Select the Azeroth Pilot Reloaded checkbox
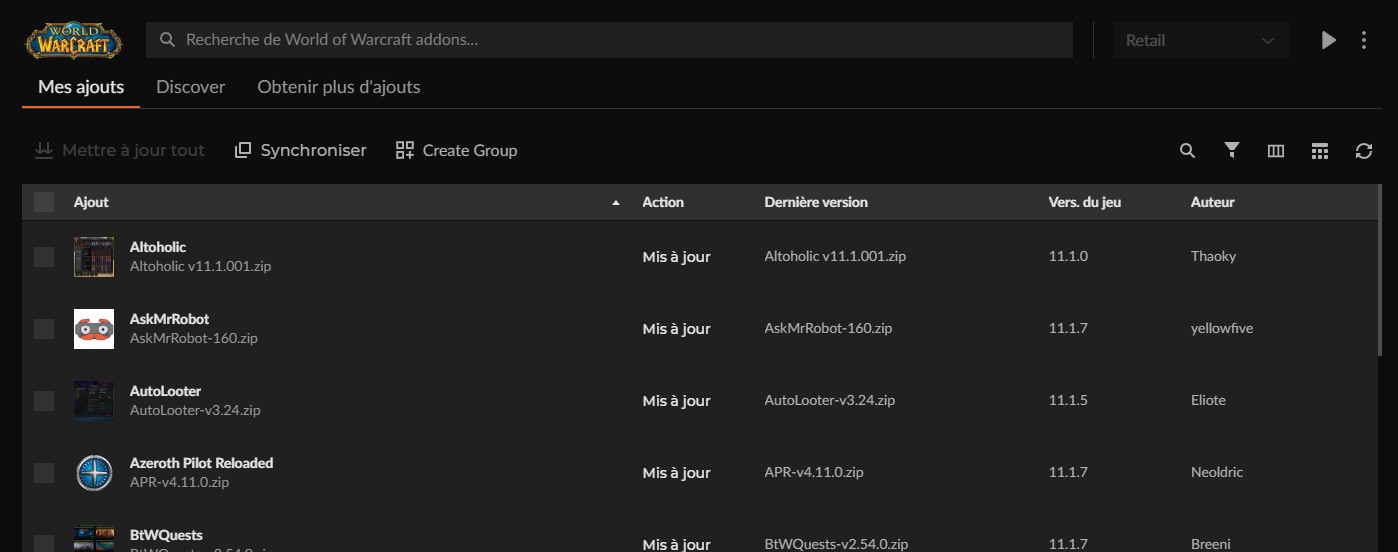The image size is (1398, 552). click(x=44, y=473)
